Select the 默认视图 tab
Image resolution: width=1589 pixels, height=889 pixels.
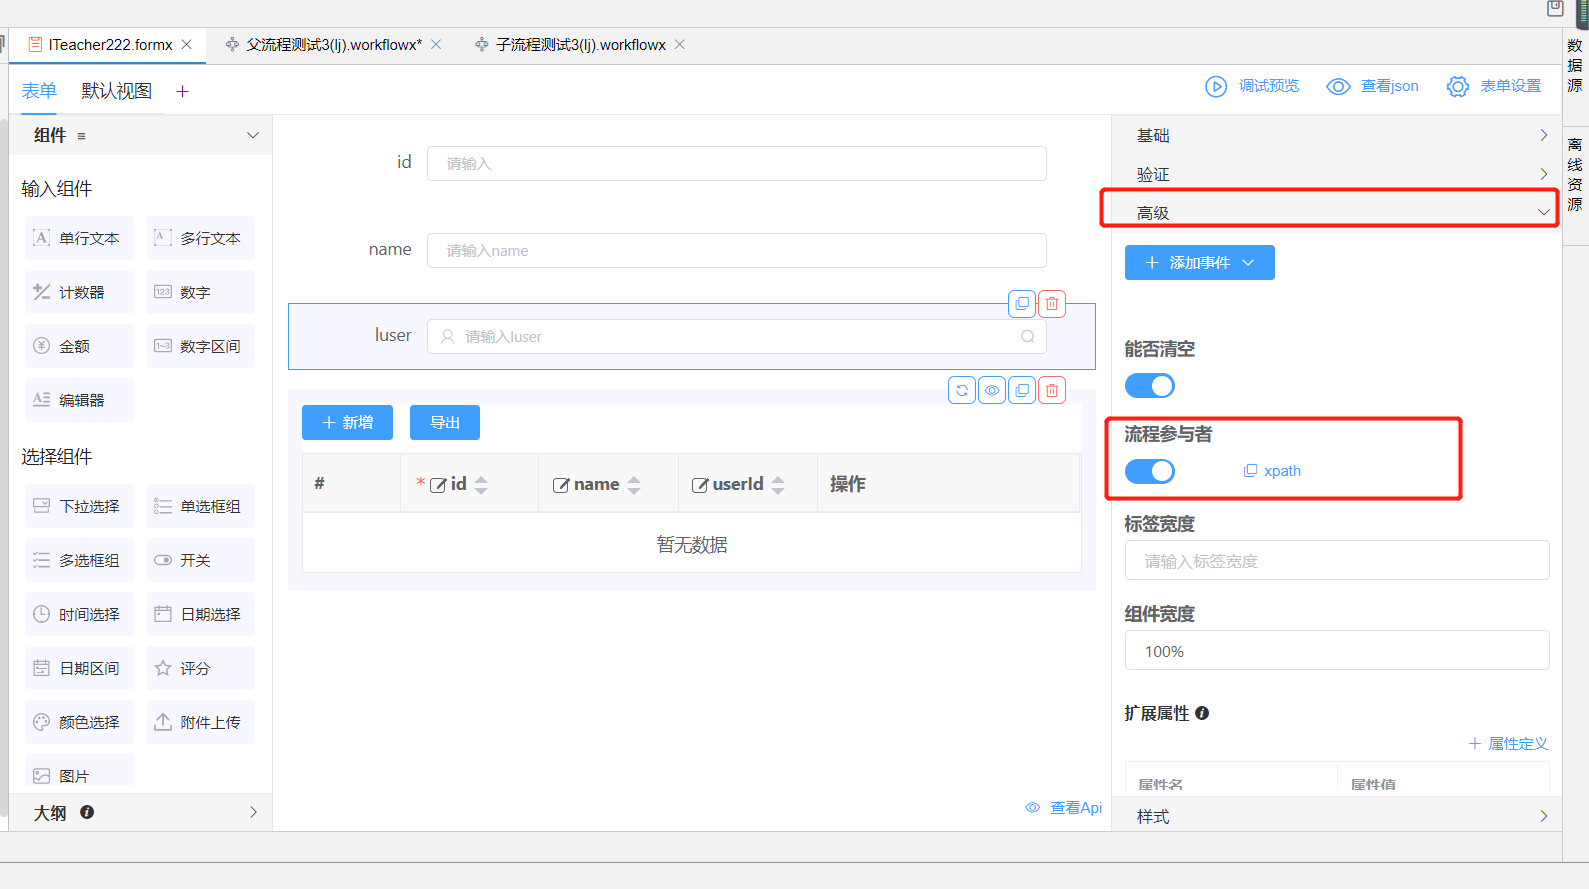pyautogui.click(x=116, y=91)
